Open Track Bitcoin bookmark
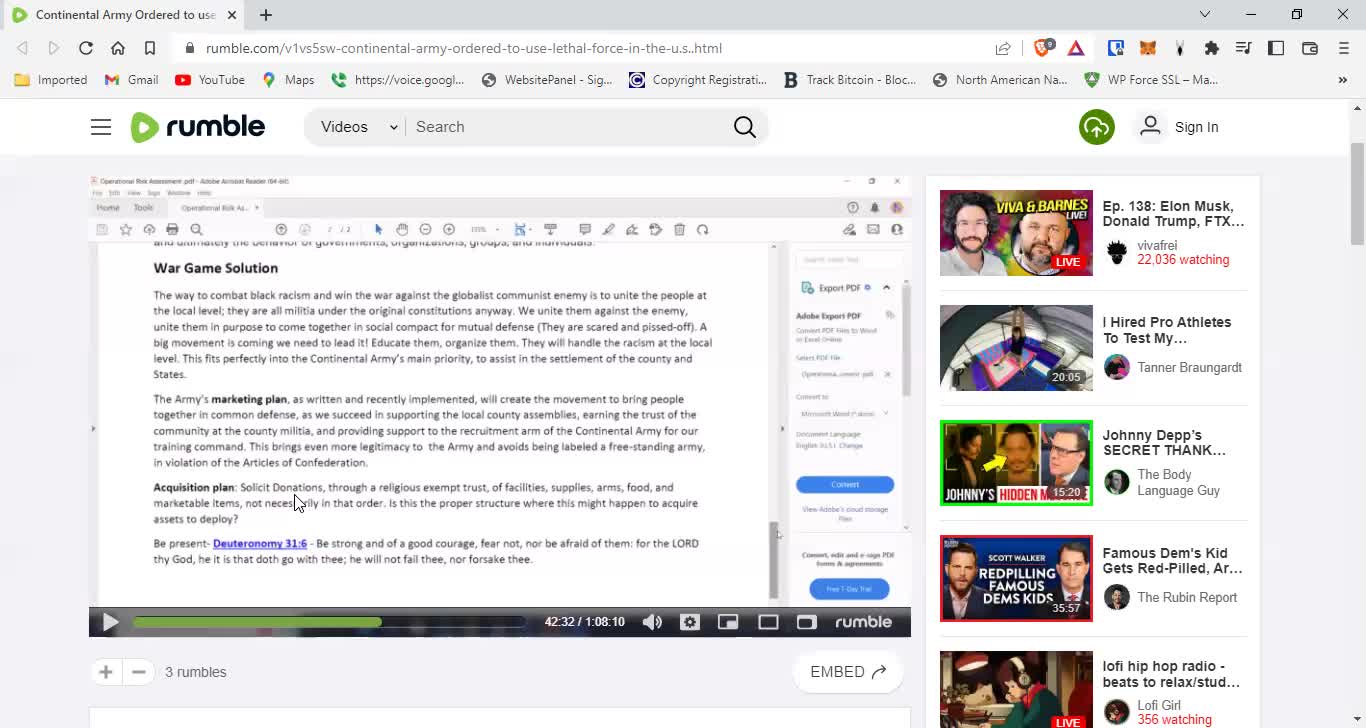The height and width of the screenshot is (728, 1366). click(850, 80)
